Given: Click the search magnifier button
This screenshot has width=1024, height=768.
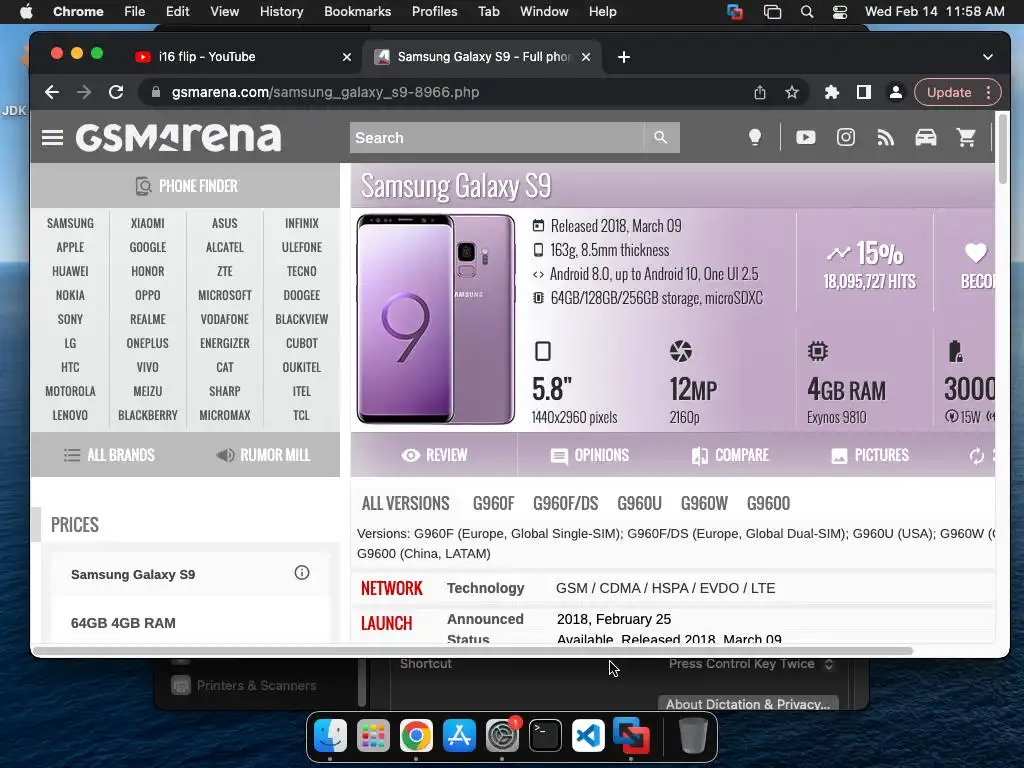Looking at the screenshot, I should 661,138.
